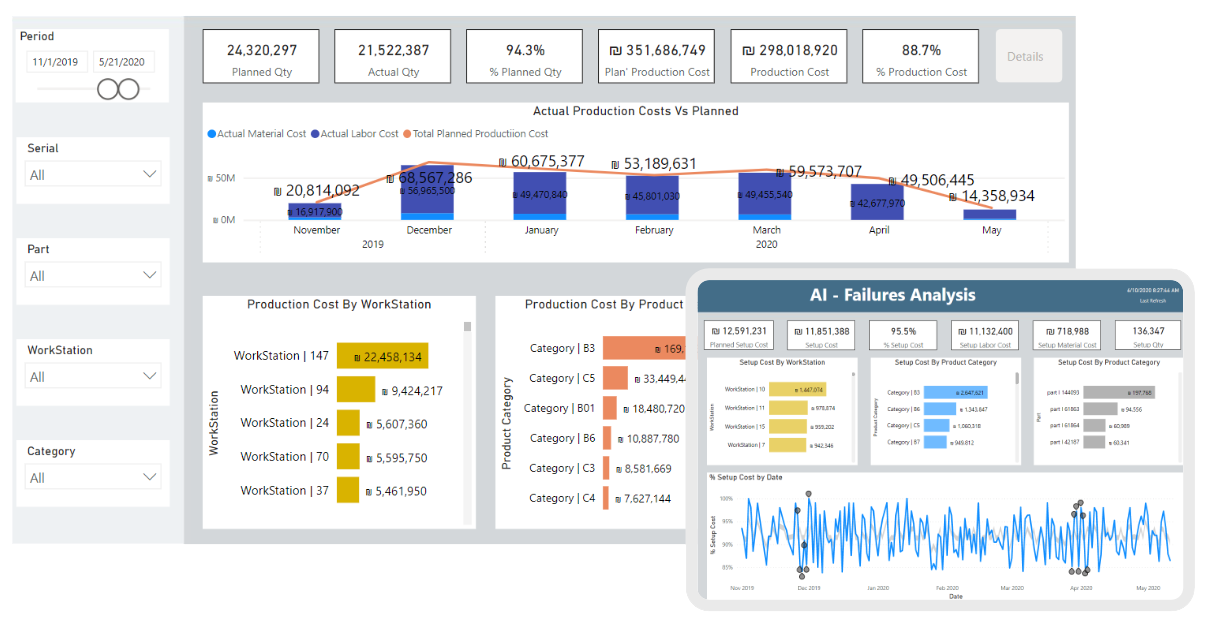
Task: Click the WorkStation | 147 yellow bar
Action: pos(383,356)
